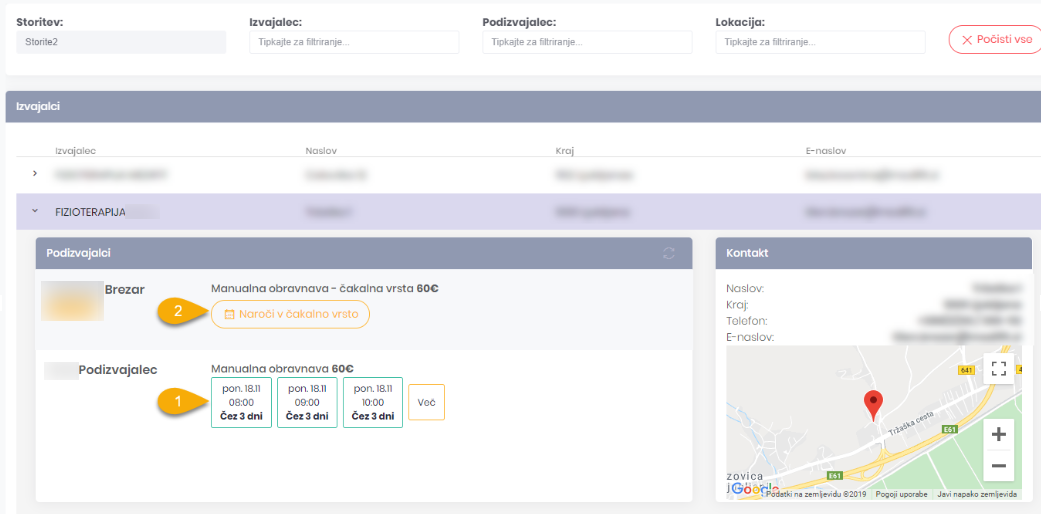Open the map in fullscreen view

[x=997, y=368]
